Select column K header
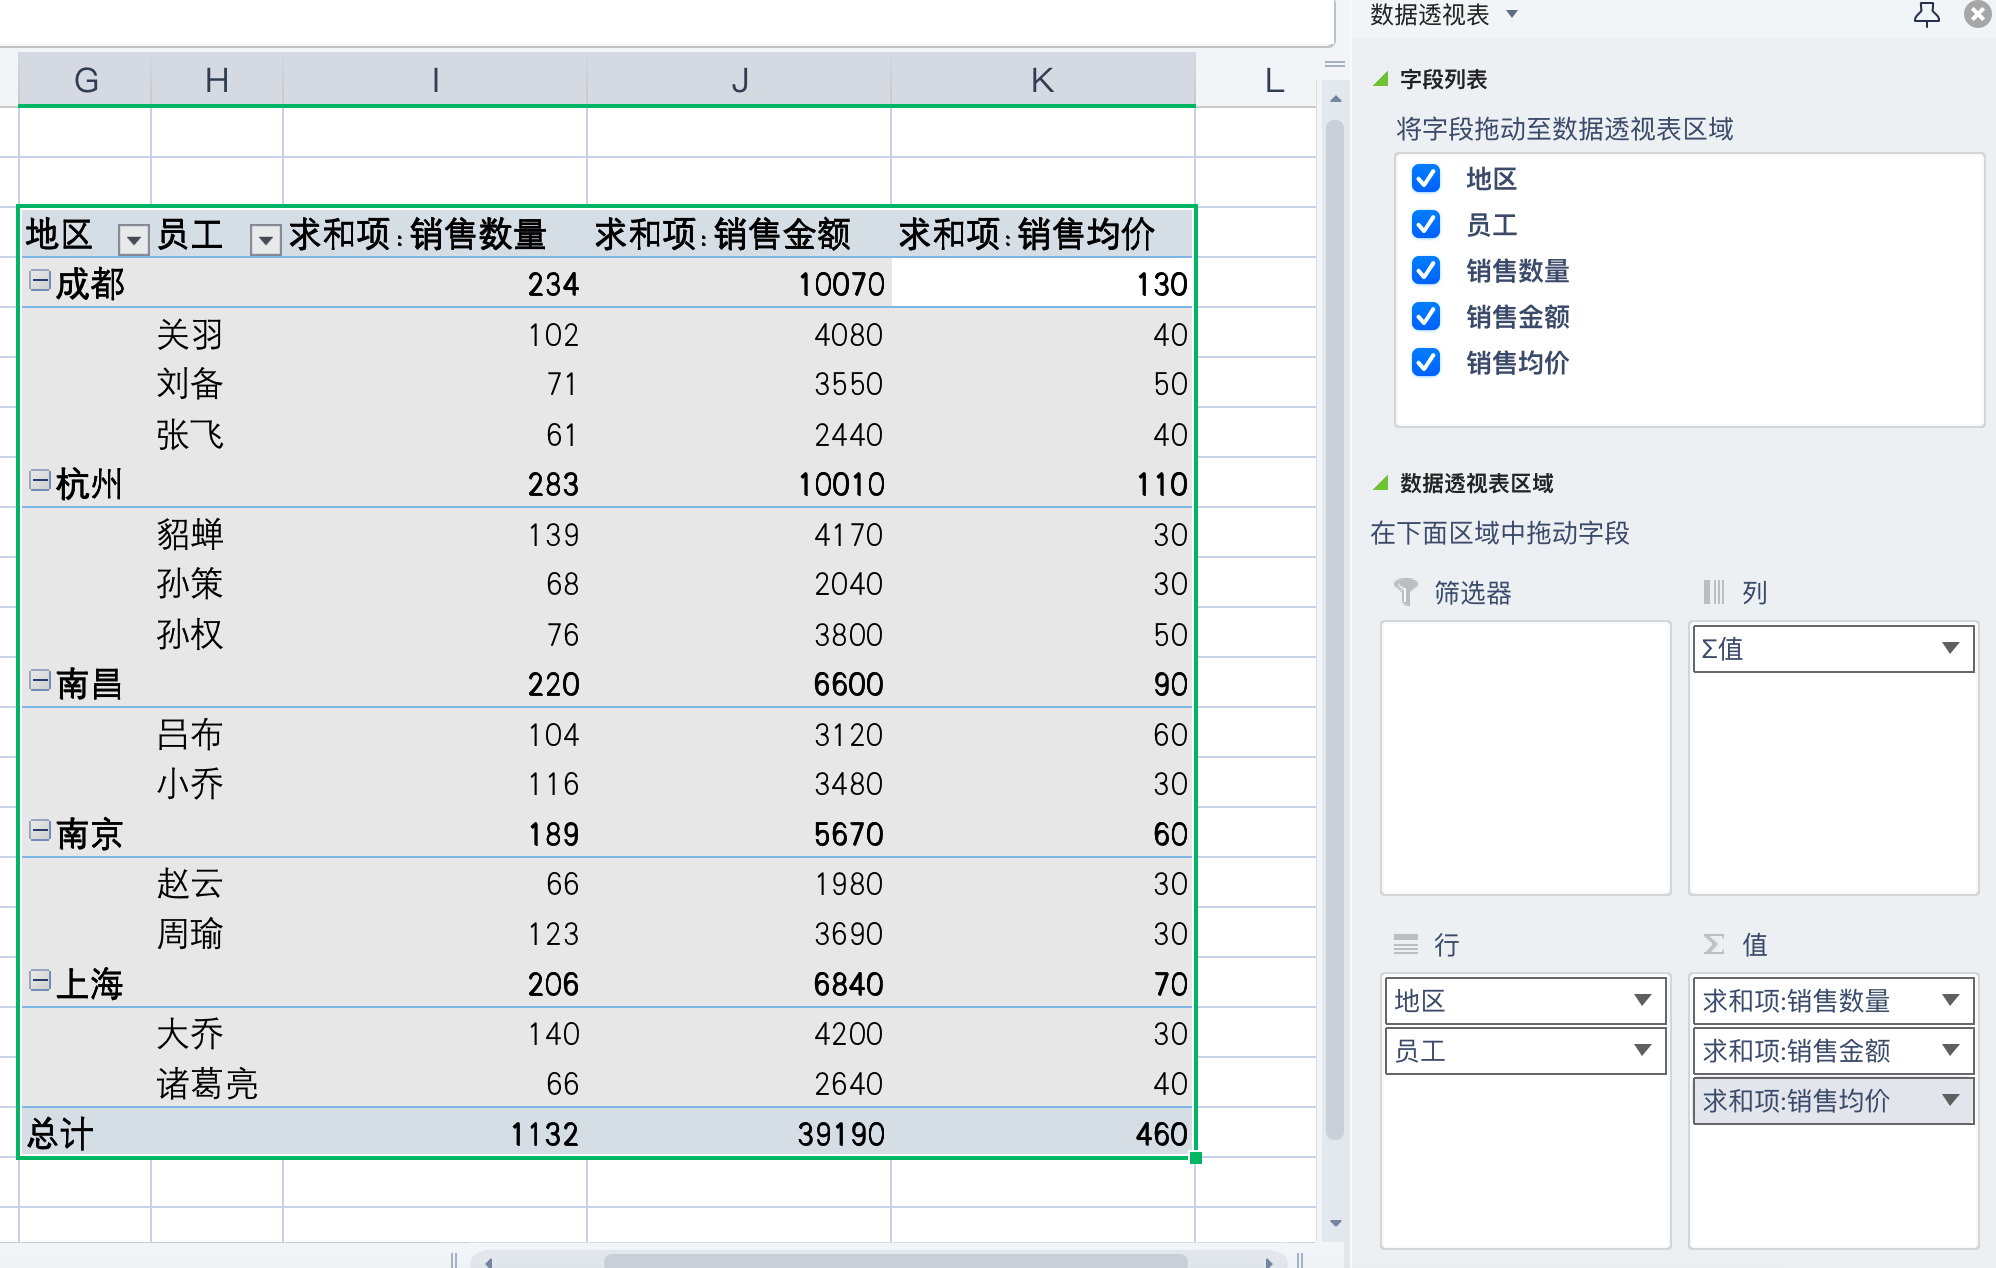Image resolution: width=1996 pixels, height=1268 pixels. tap(1042, 80)
